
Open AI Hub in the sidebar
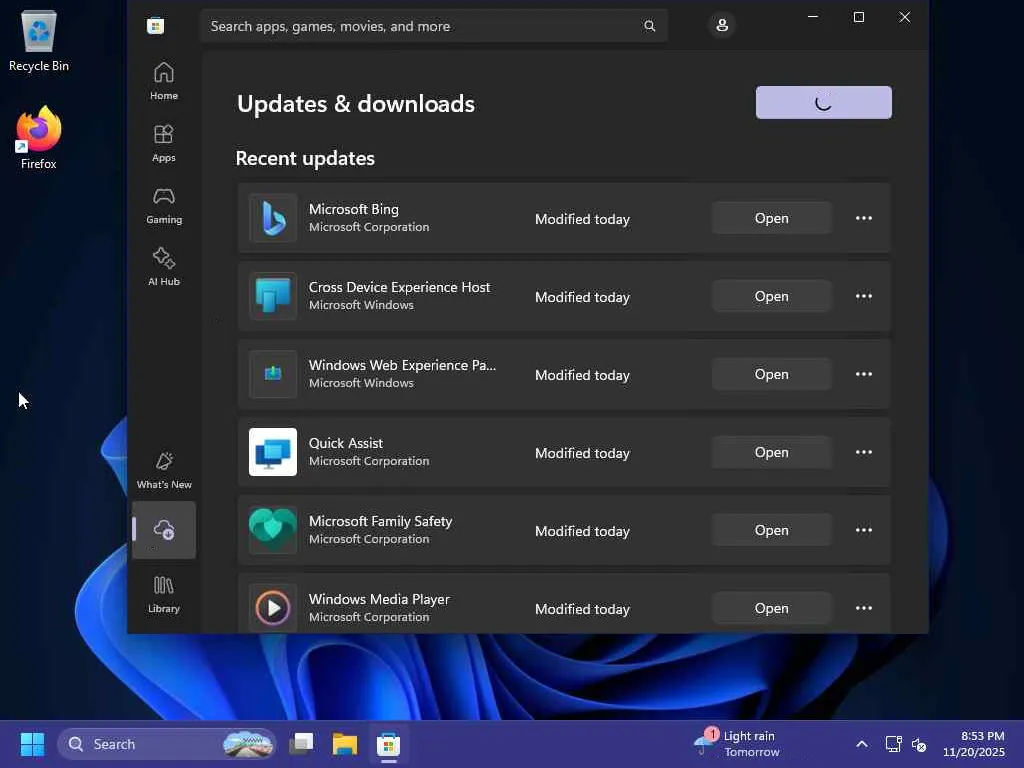click(164, 267)
